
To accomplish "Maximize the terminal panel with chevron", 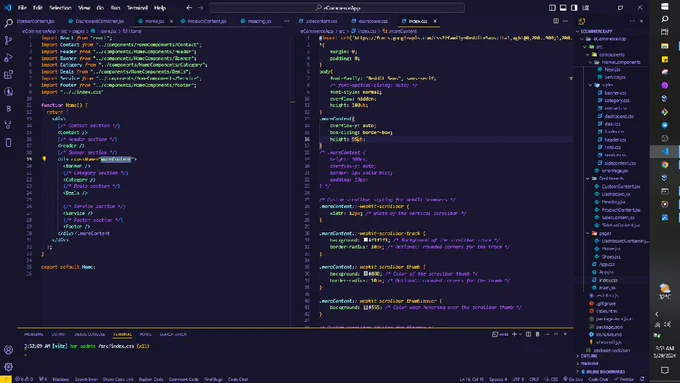I will coord(556,334).
